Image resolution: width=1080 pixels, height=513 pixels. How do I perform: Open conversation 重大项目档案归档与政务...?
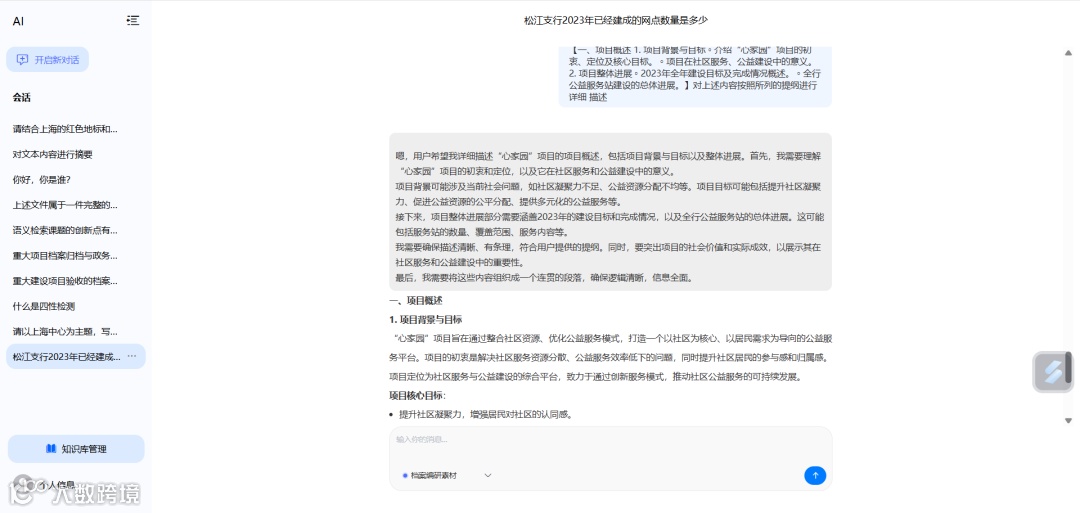(65, 255)
